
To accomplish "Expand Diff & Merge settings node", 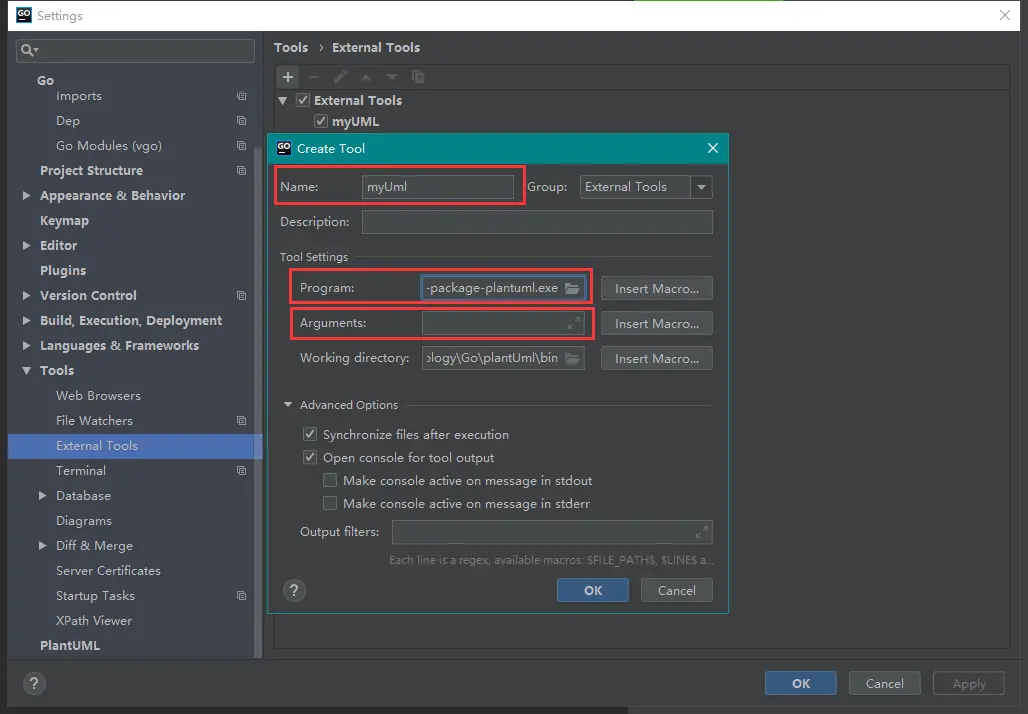I will pyautogui.click(x=43, y=545).
